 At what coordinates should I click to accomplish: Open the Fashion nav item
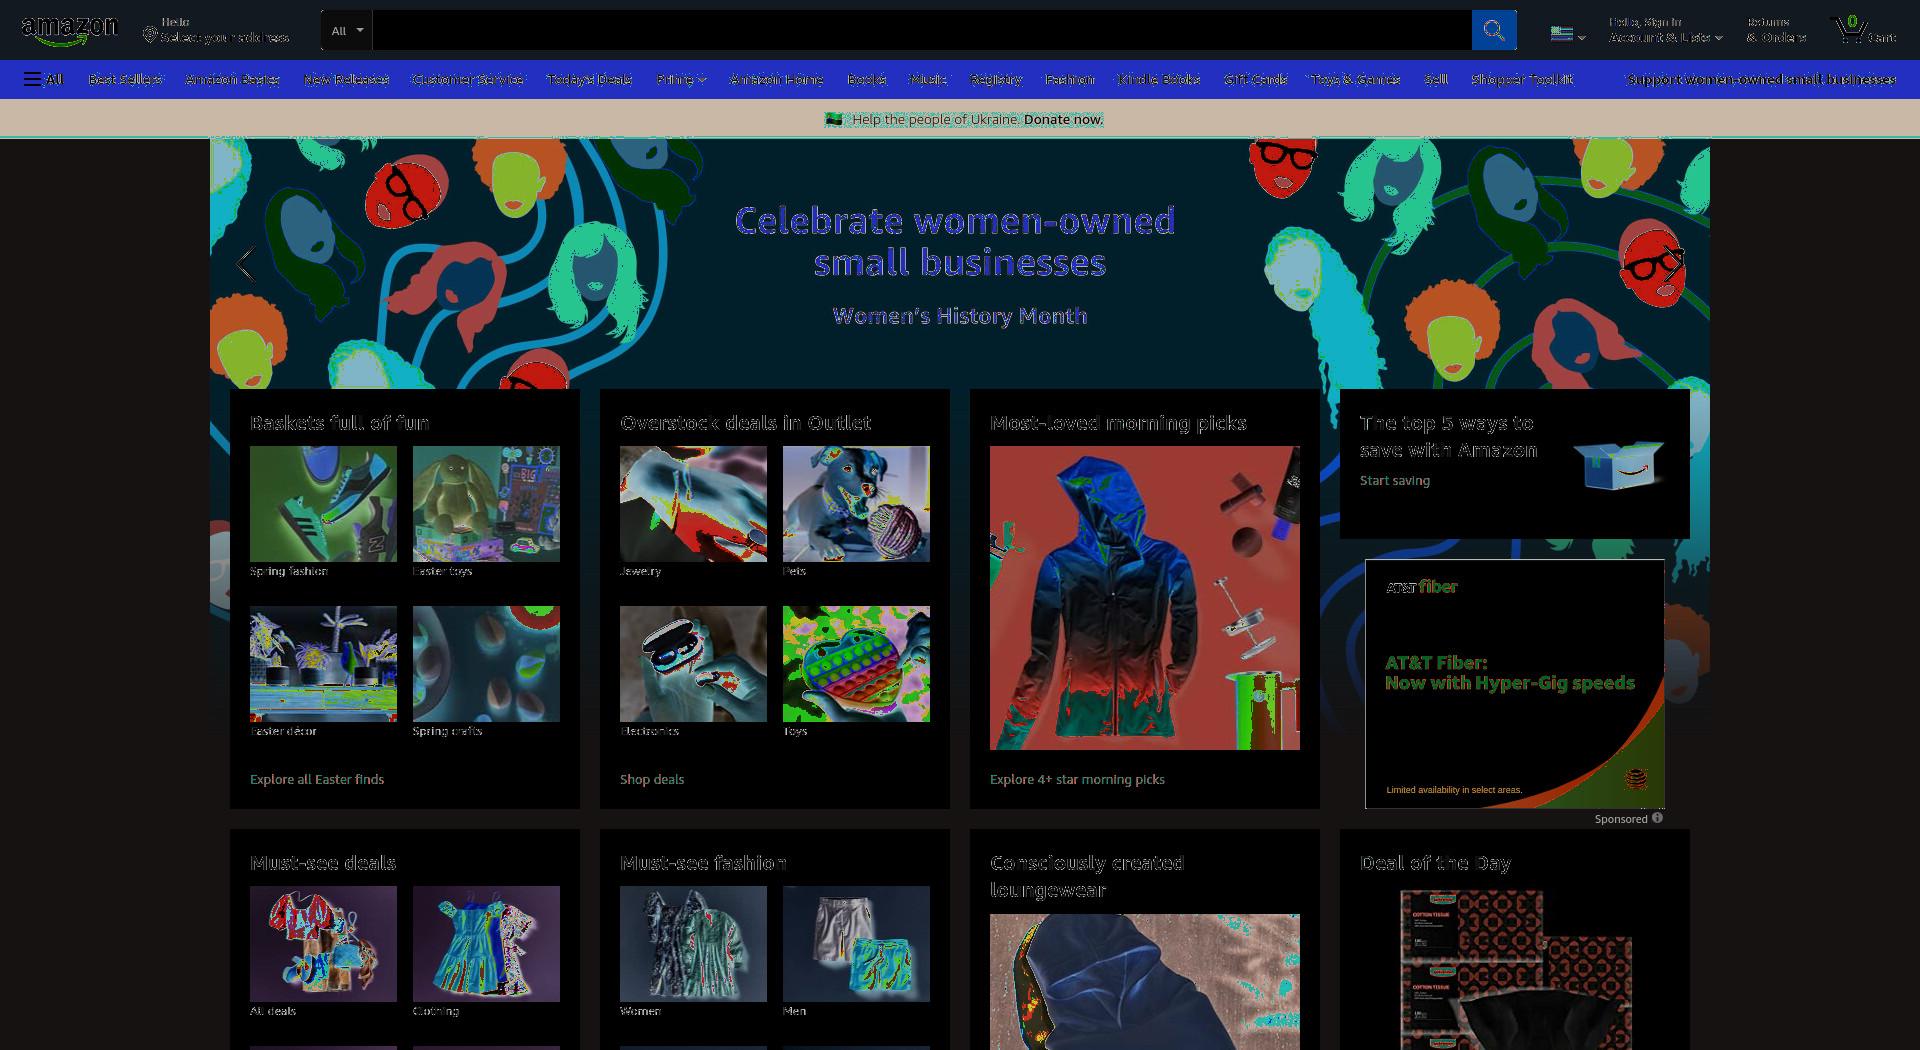(1069, 79)
